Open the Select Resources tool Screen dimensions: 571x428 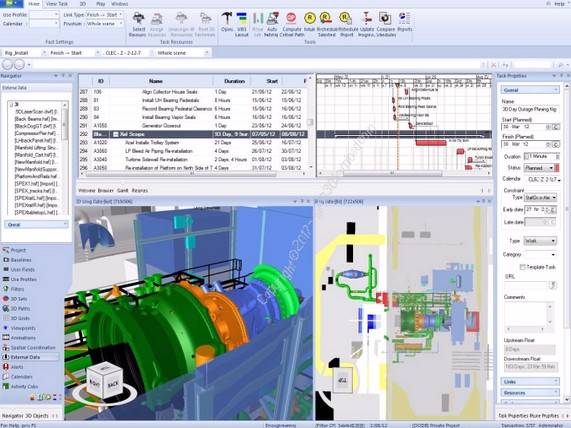pos(138,24)
